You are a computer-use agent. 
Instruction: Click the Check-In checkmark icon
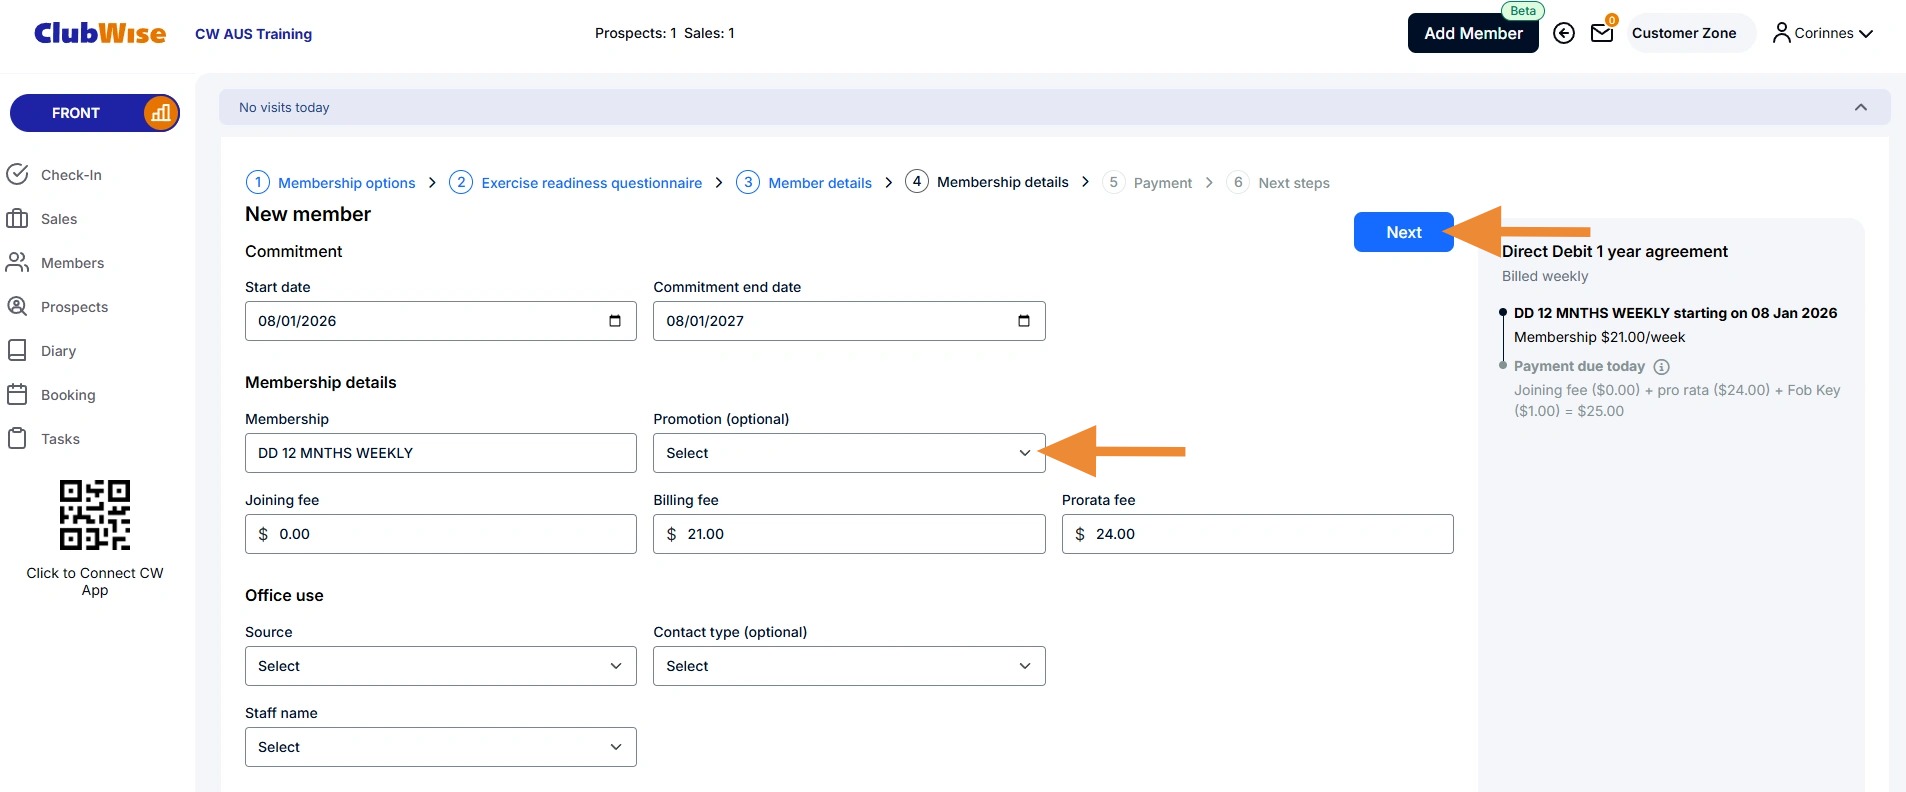pyautogui.click(x=17, y=175)
